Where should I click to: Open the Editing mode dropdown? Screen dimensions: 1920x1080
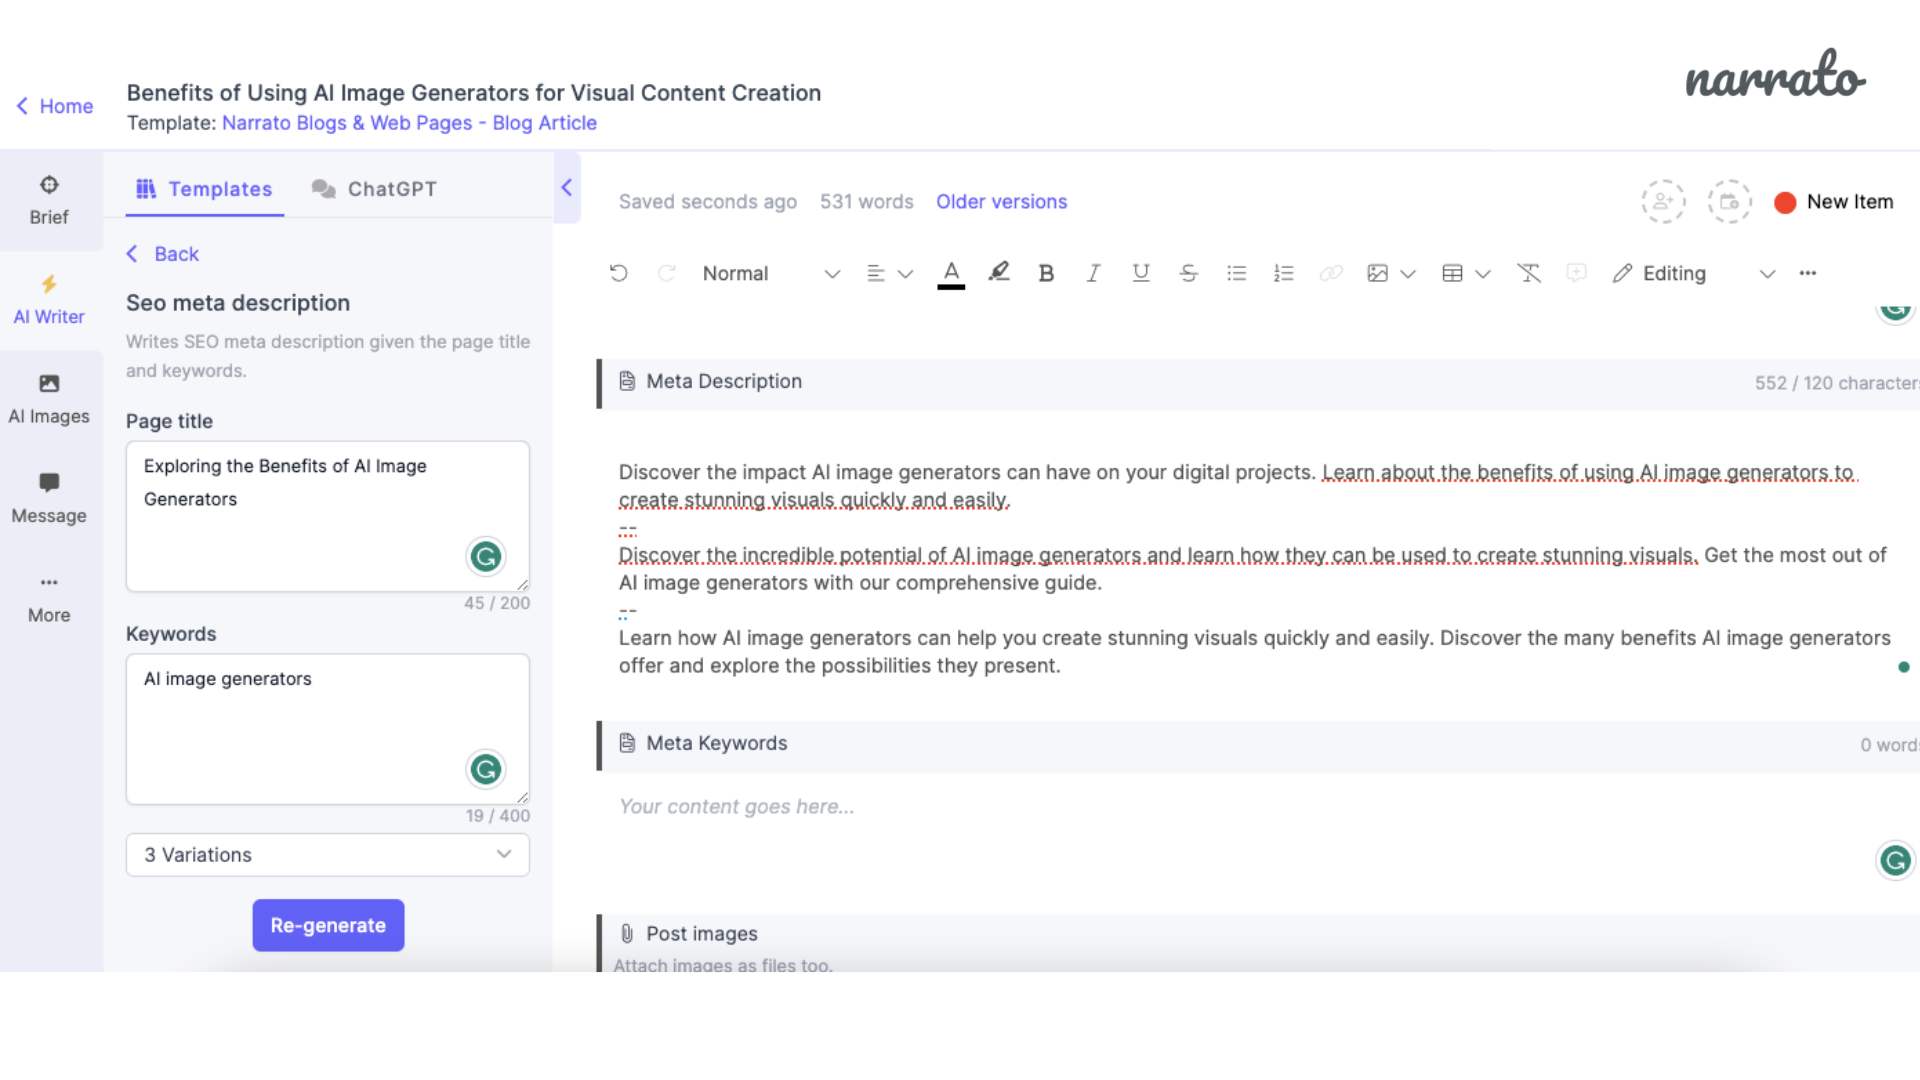pyautogui.click(x=1694, y=273)
